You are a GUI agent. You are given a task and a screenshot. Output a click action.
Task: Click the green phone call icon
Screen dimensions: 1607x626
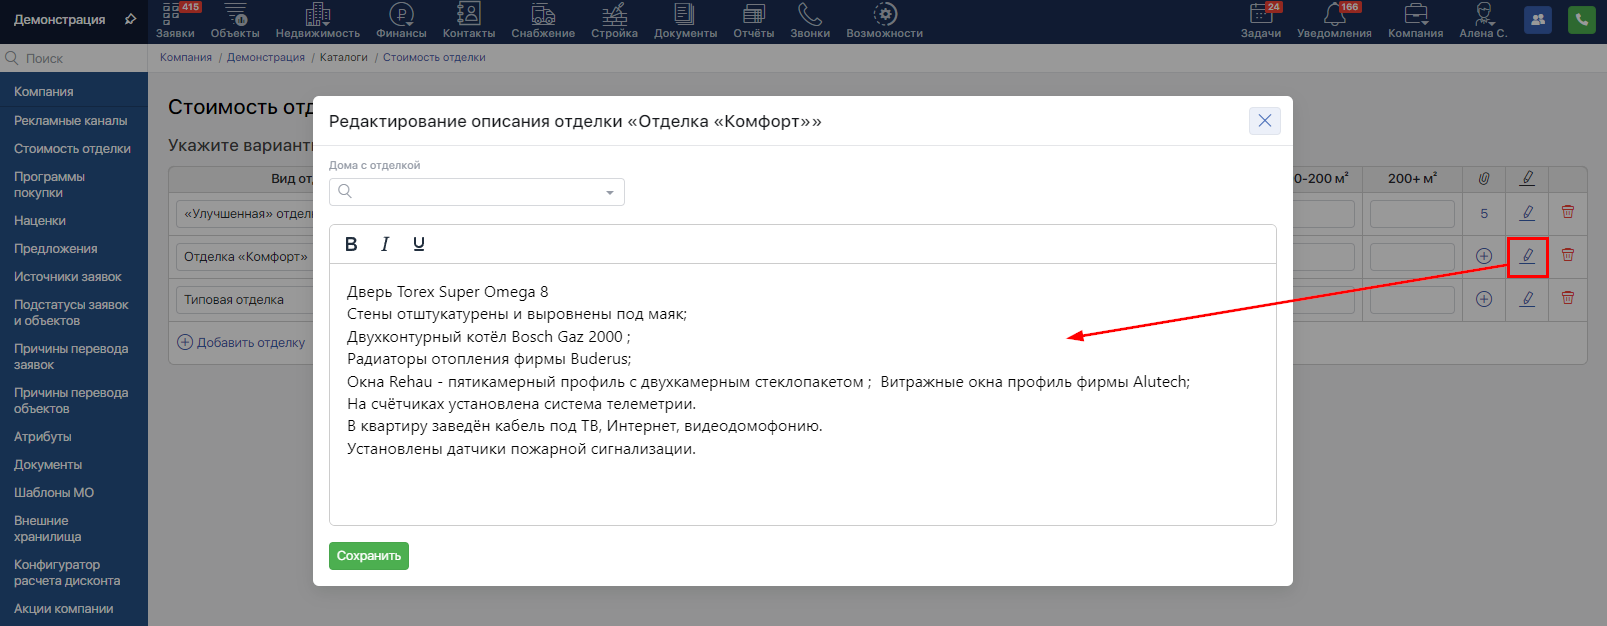click(x=1582, y=20)
